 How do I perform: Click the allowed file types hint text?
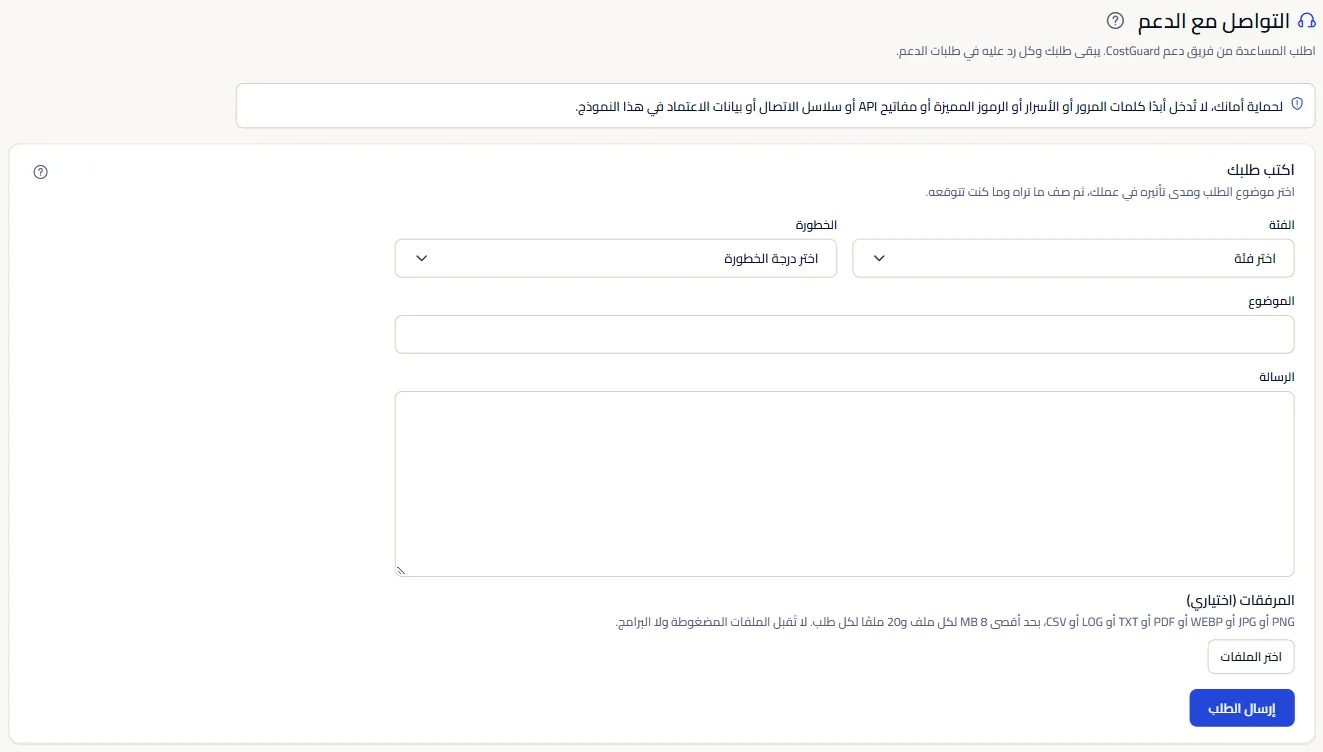coord(955,622)
